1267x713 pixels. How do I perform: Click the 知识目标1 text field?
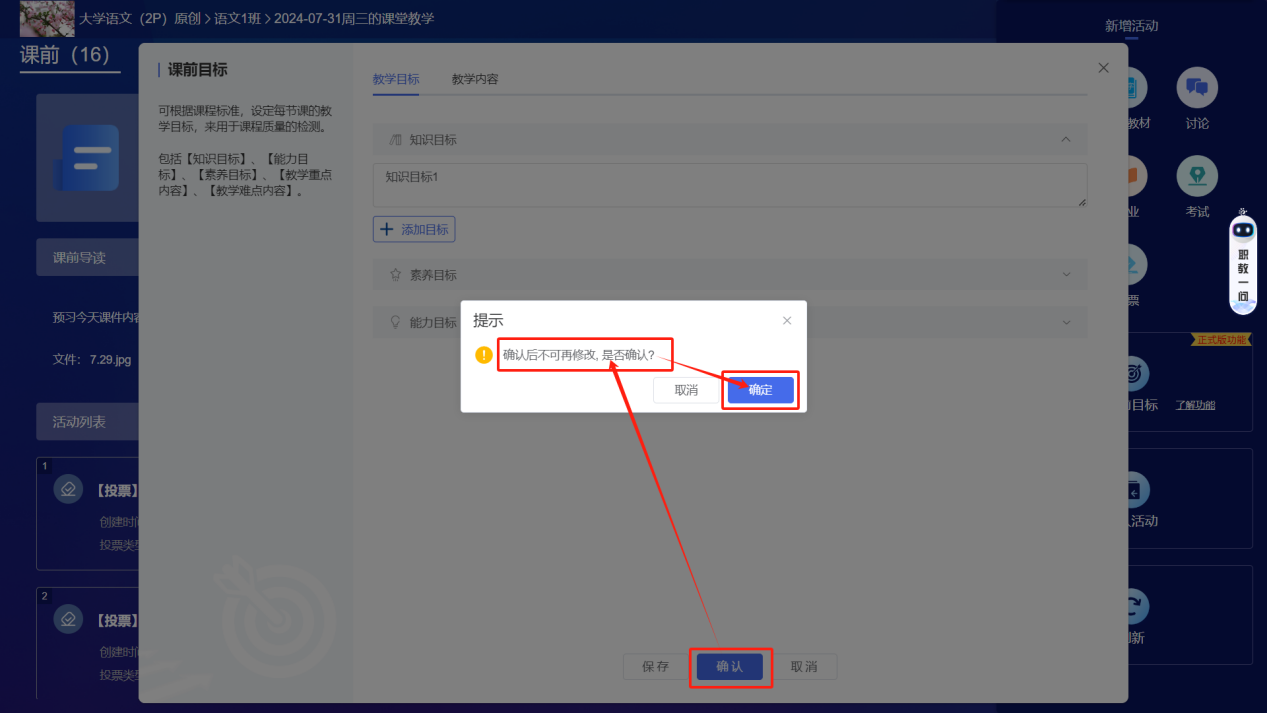729,185
